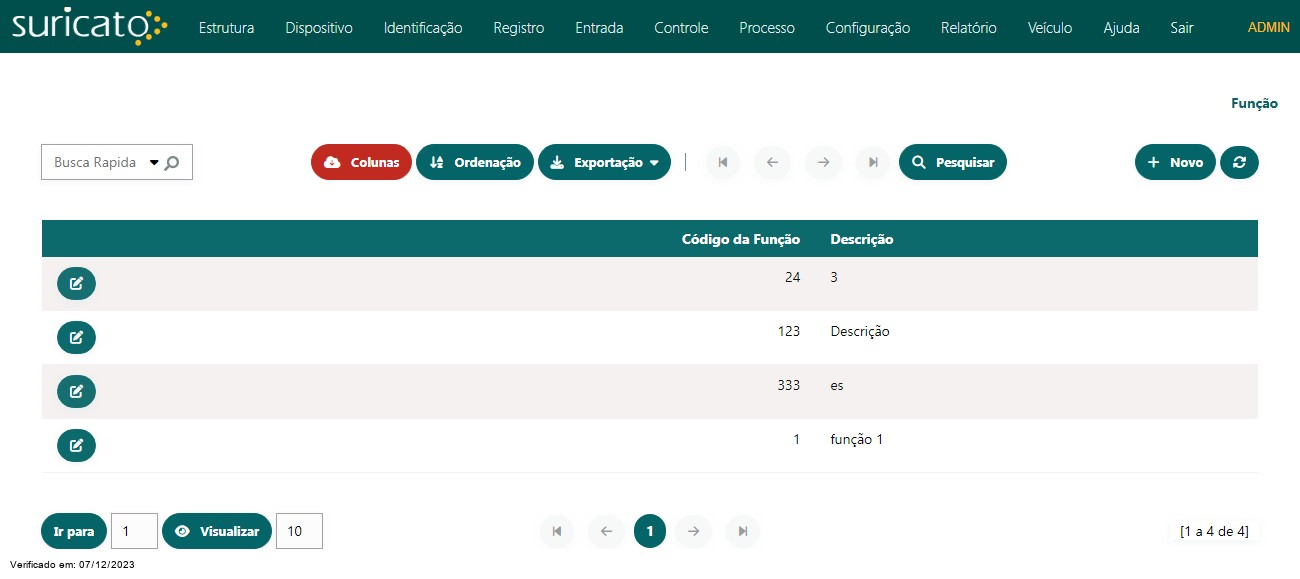Open the Relatório menu

(x=968, y=28)
